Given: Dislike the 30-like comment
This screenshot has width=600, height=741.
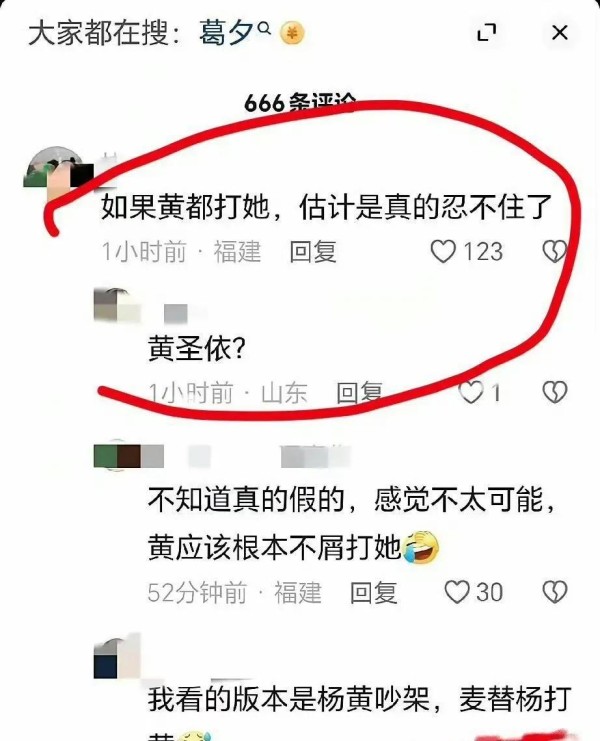Looking at the screenshot, I should (555, 592).
